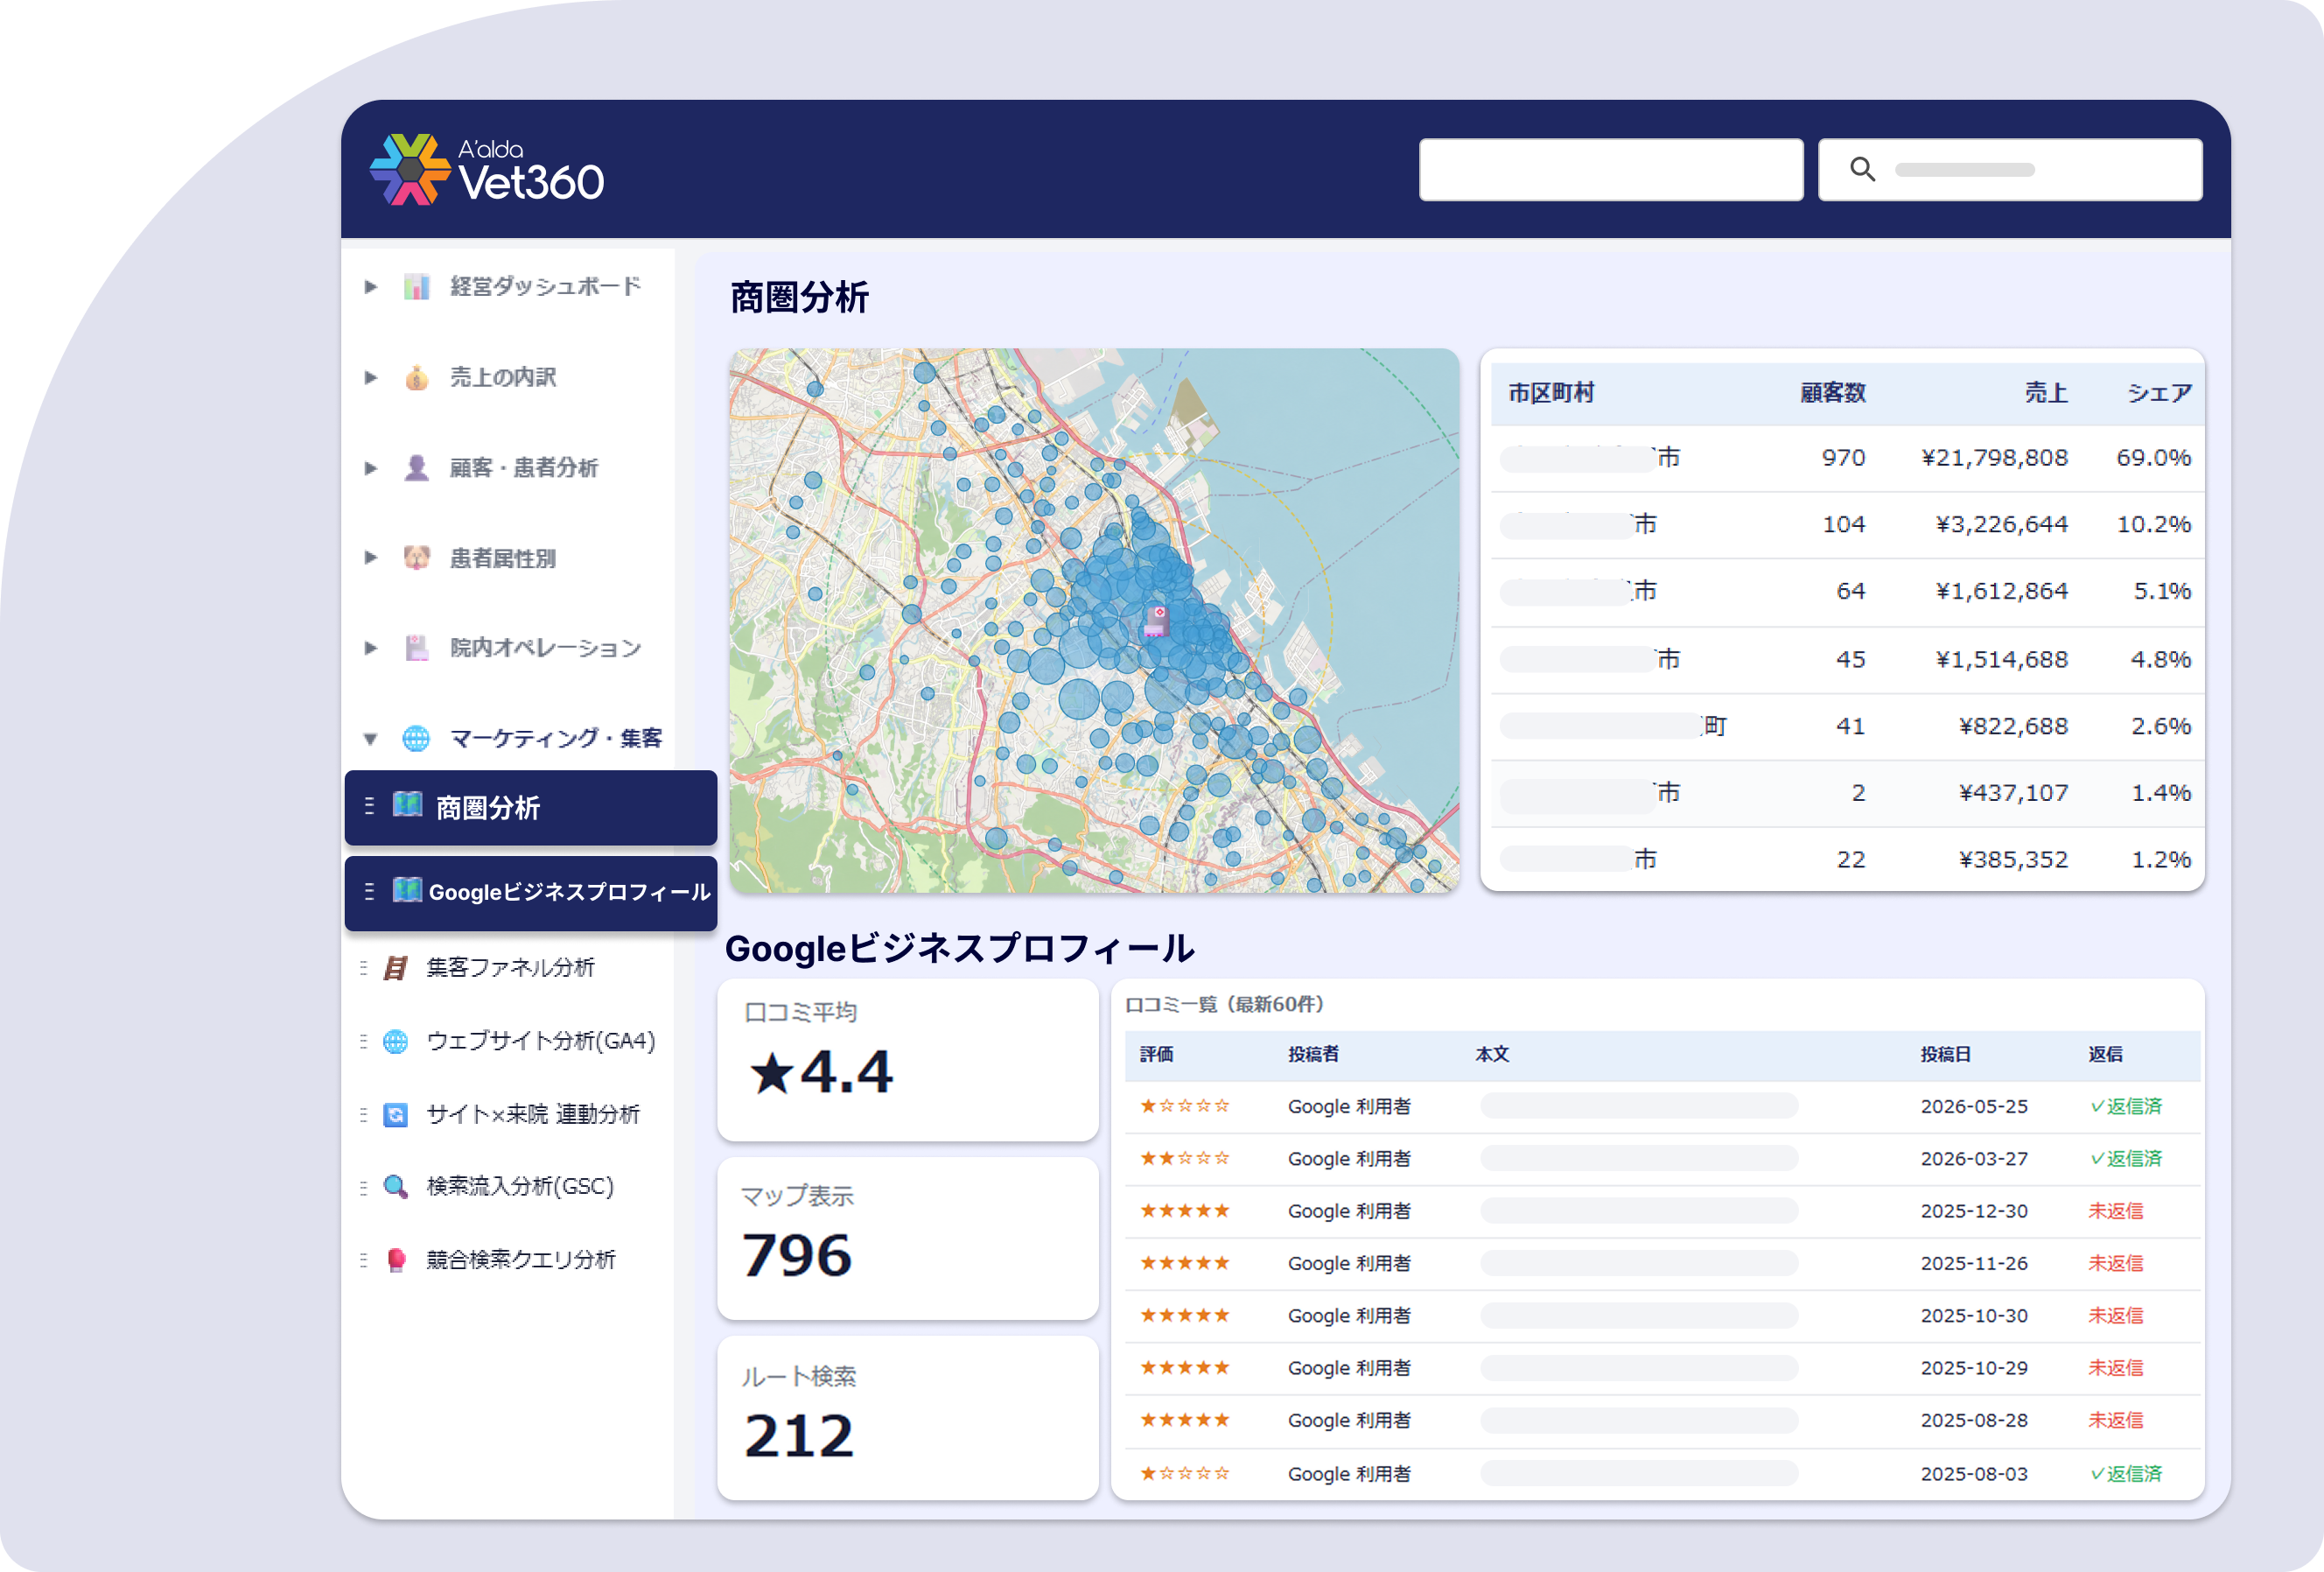
Task: Click the magnifier icon for 検索流入分析(GSC)
Action: [396, 1187]
